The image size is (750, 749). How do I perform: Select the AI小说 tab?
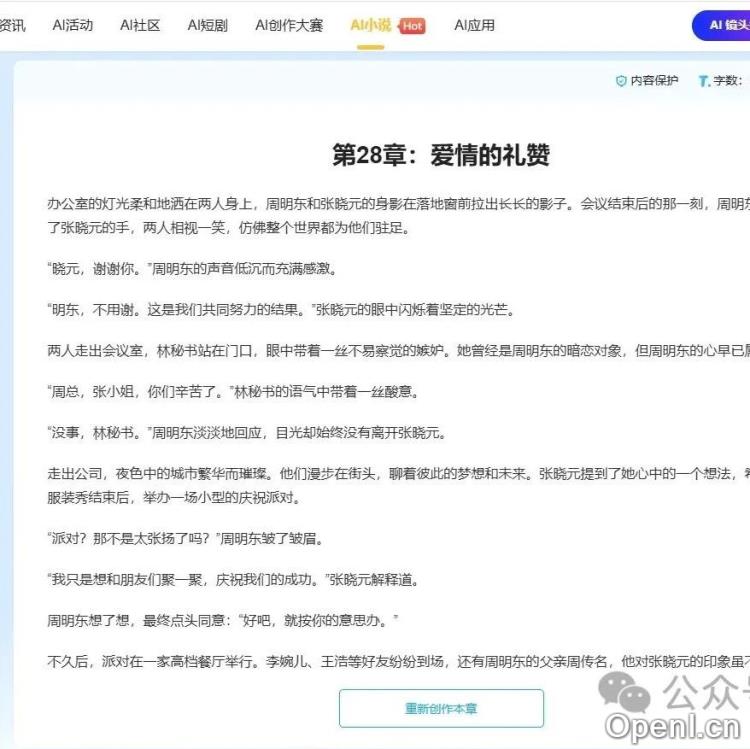pyautogui.click(x=371, y=25)
